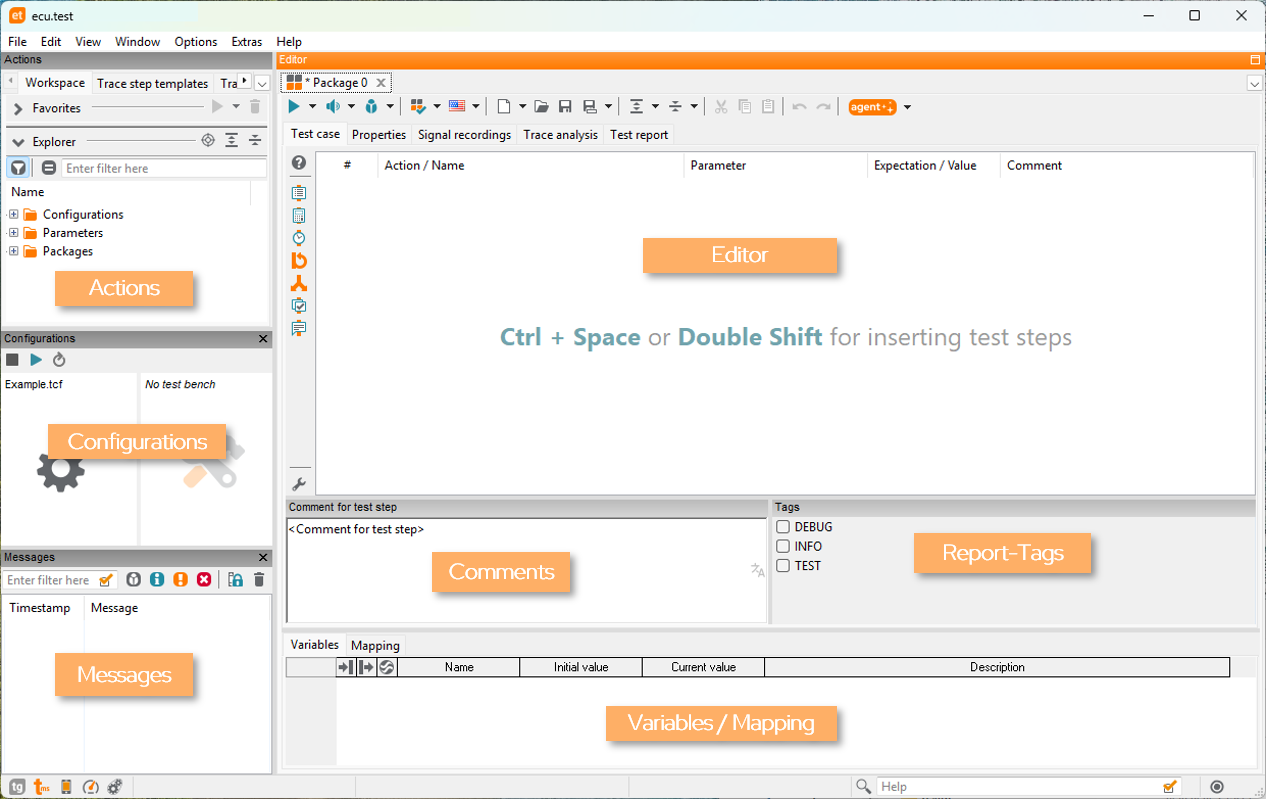Open the File menu
Screen dimensions: 1266x799
(x=17, y=41)
